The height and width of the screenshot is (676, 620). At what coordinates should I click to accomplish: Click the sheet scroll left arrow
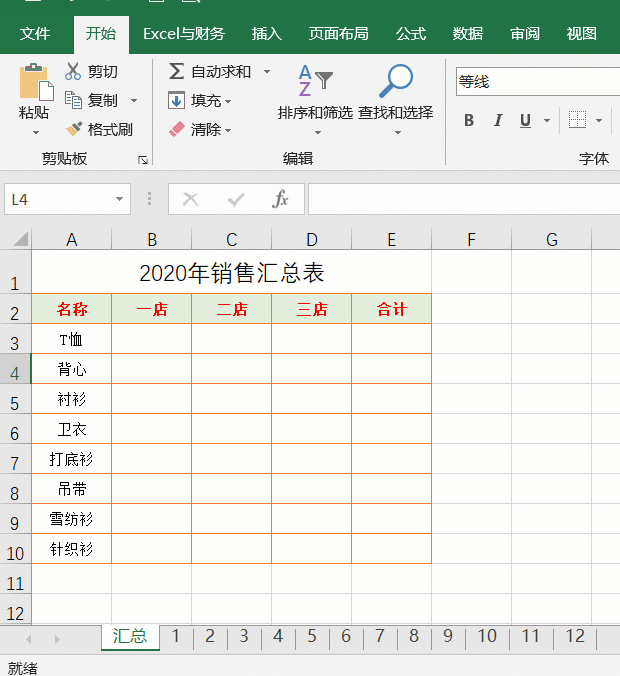point(29,639)
